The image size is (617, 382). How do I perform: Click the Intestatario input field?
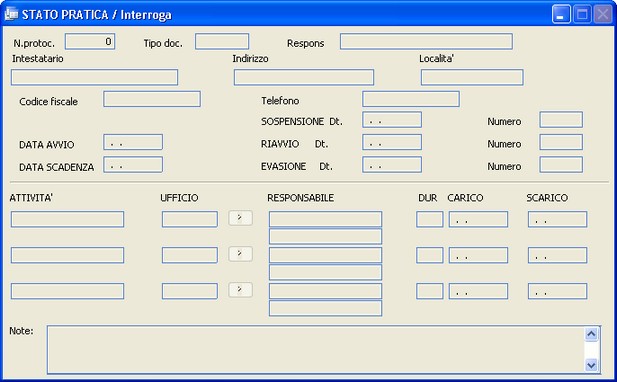pyautogui.click(x=94, y=77)
